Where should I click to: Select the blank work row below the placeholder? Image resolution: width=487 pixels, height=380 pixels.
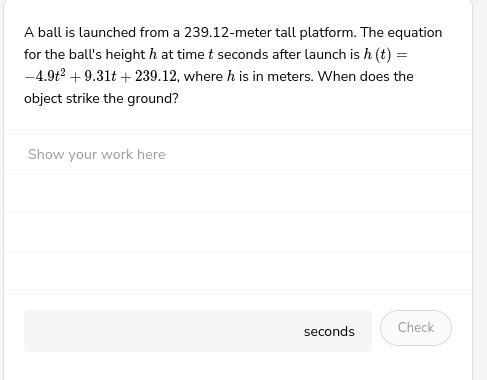[238, 193]
